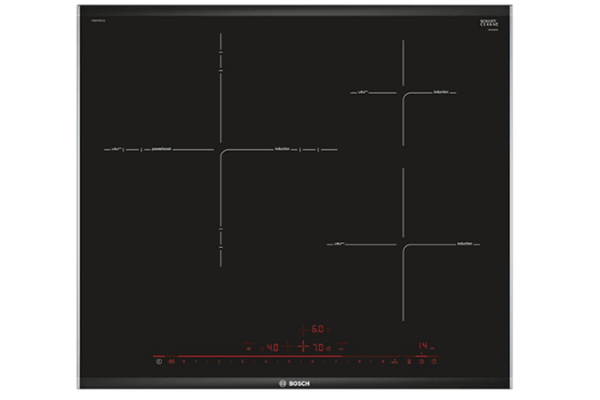The height and width of the screenshot is (400, 600).
Task: Activate the PowerBoost symbol after level 9
Action: [x=395, y=361]
